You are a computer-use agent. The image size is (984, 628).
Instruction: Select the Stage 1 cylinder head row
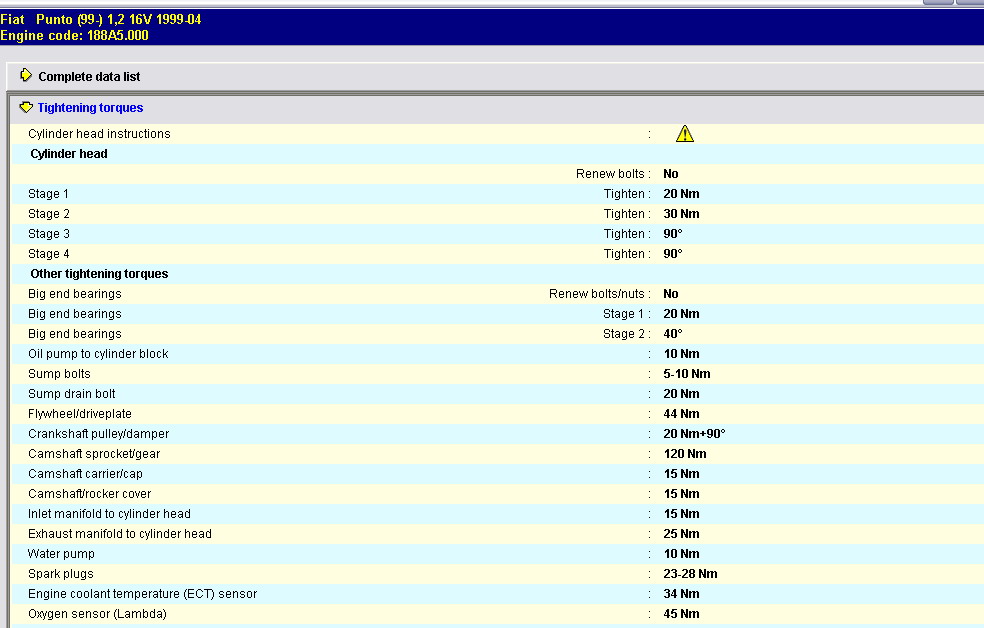tap(48, 194)
